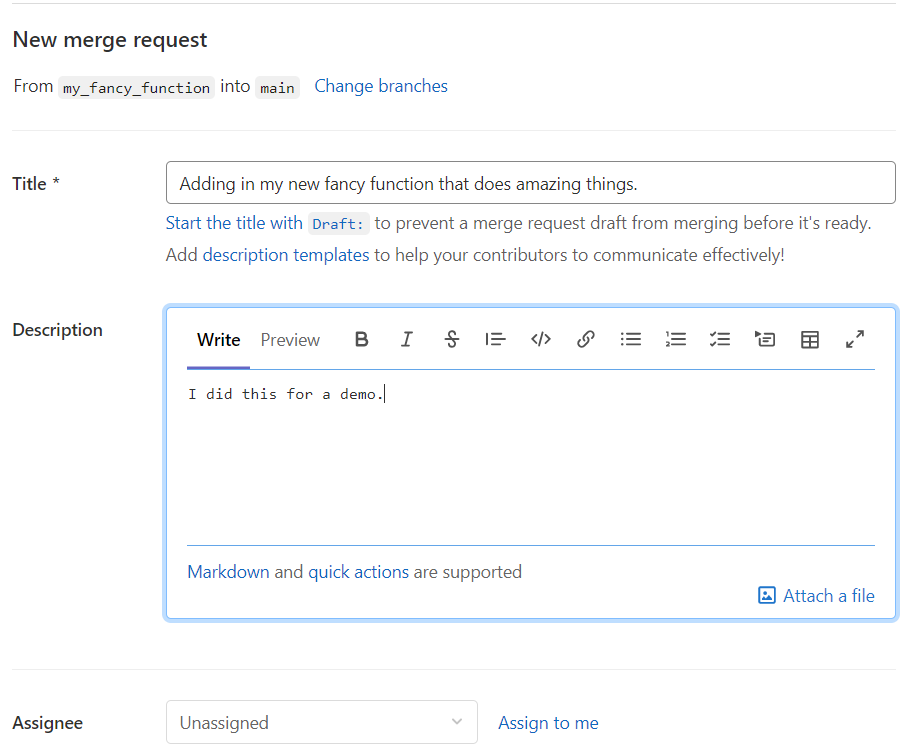Open the Assignee dropdown
This screenshot has height=753, width=915.
pos(321,722)
